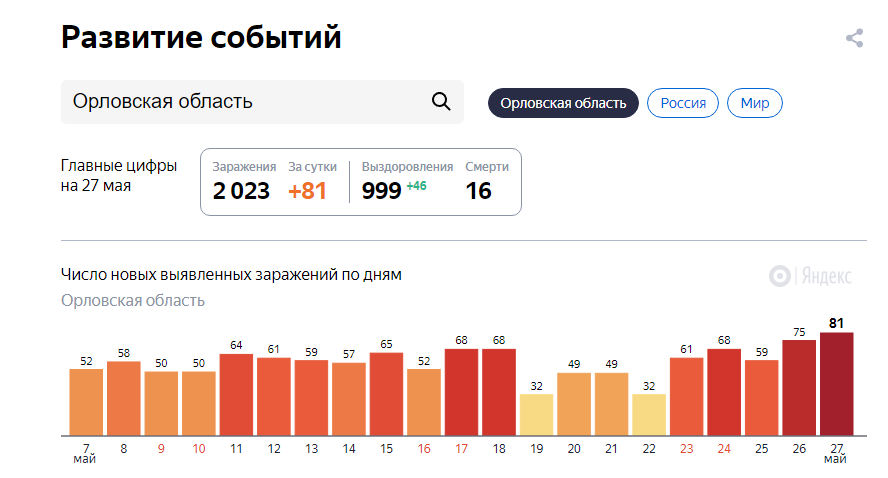Select the May 16 bar

pyautogui.click(x=424, y=402)
